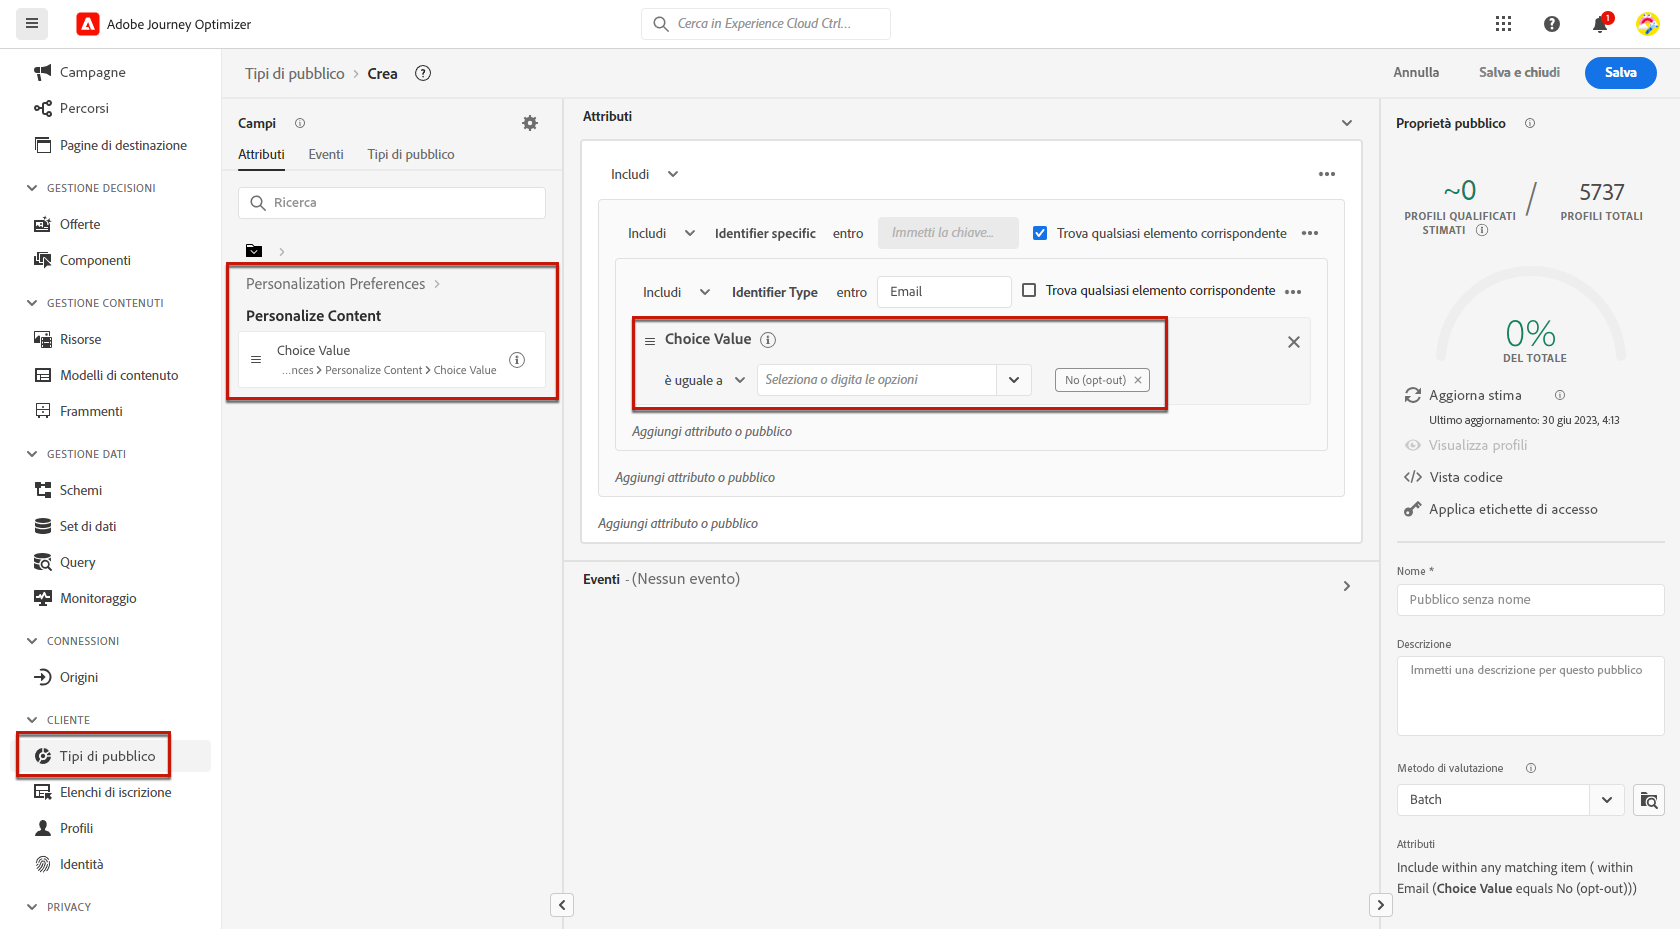Open Personalization Preferences breadcrumb
This screenshot has width=1680, height=929.
pyautogui.click(x=335, y=284)
